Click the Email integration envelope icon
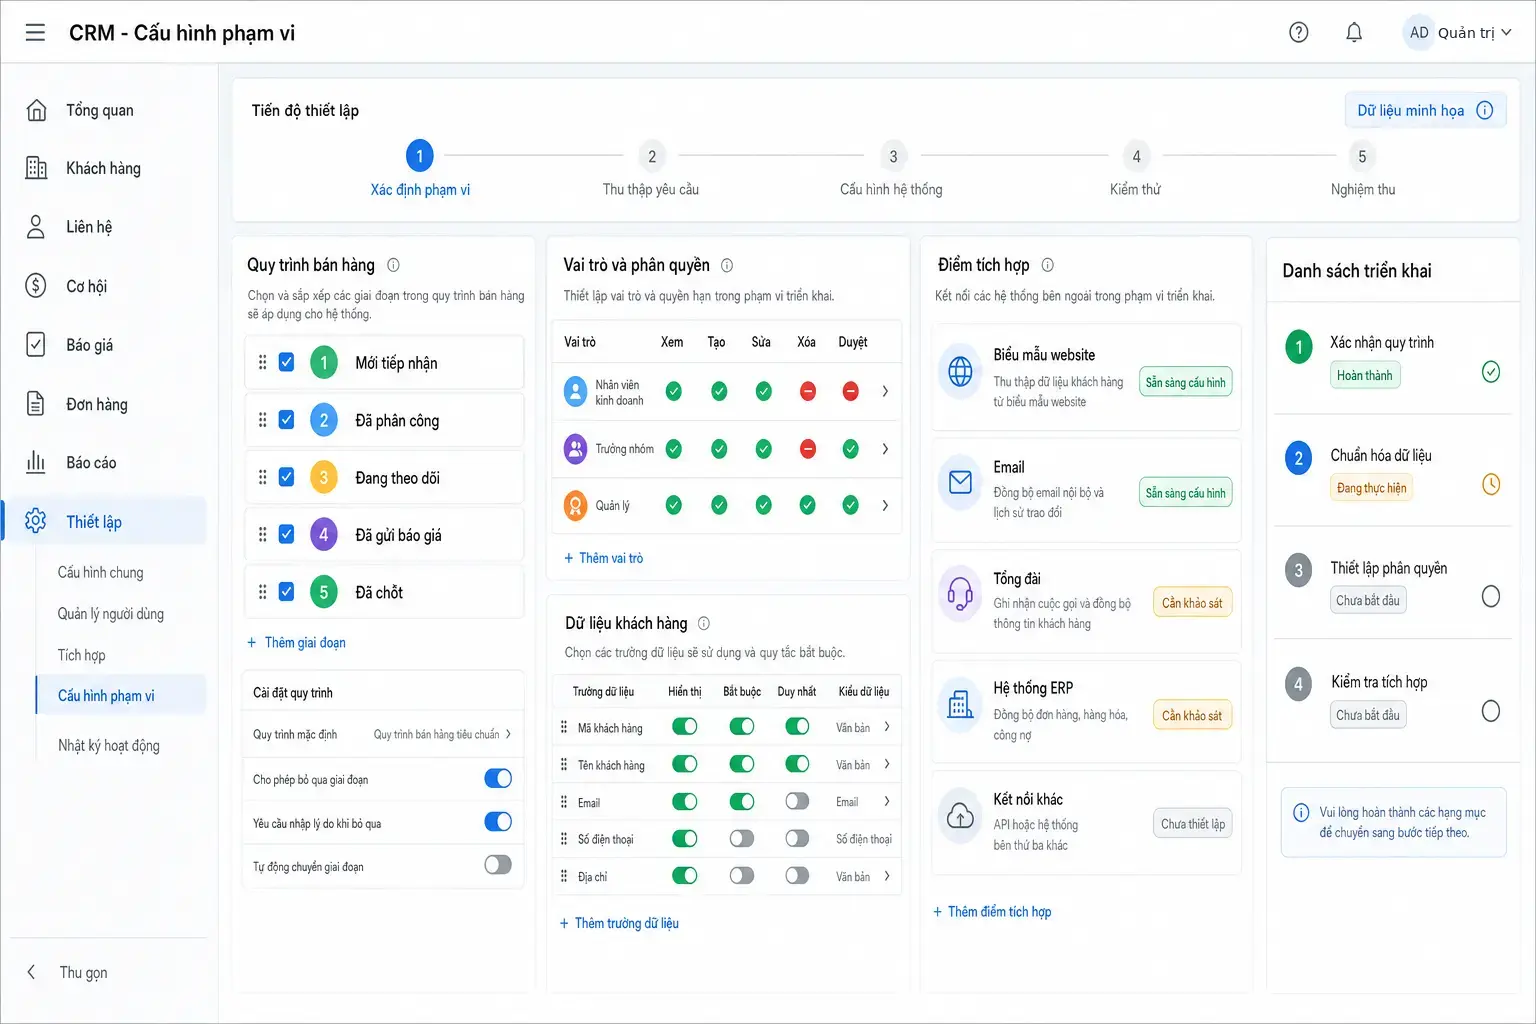The width and height of the screenshot is (1536, 1024). [960, 482]
